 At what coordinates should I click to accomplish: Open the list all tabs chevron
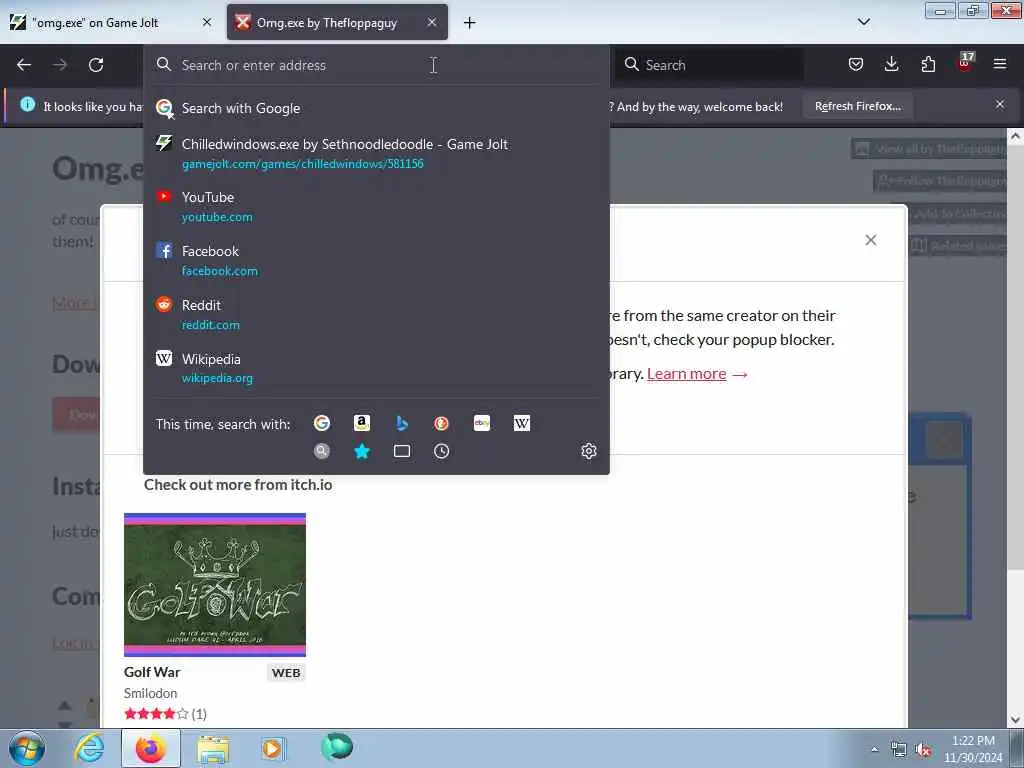point(863,22)
